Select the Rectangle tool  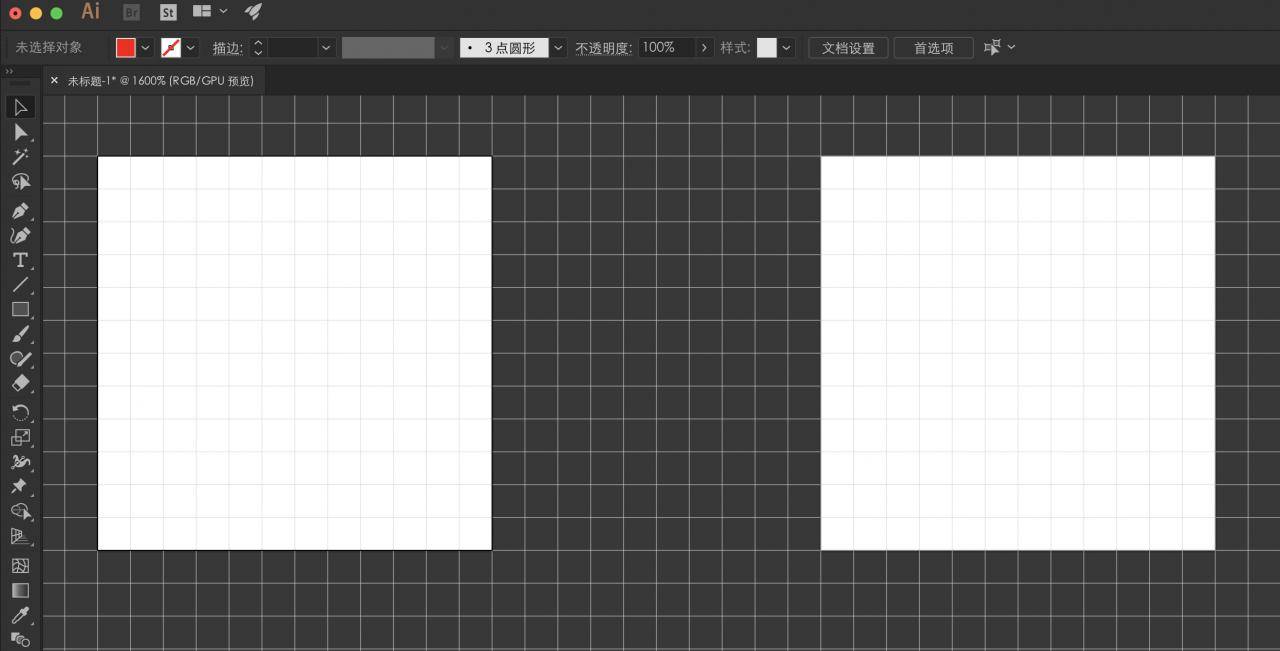(20, 309)
